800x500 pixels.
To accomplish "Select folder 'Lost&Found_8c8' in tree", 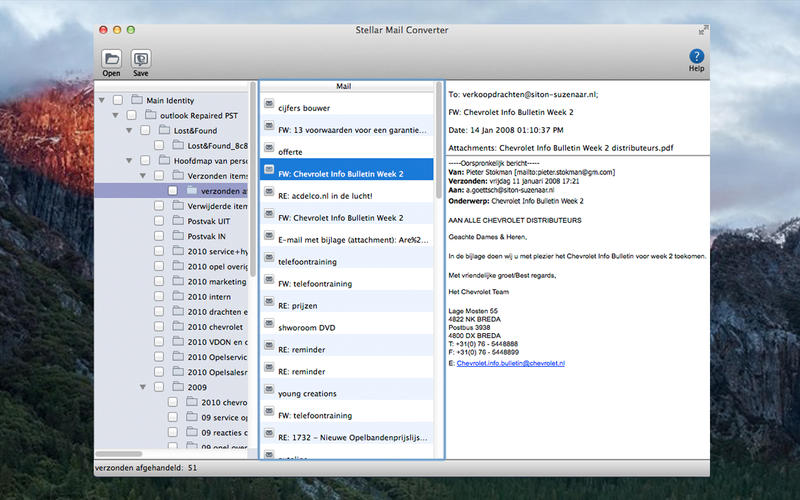I will point(217,145).
